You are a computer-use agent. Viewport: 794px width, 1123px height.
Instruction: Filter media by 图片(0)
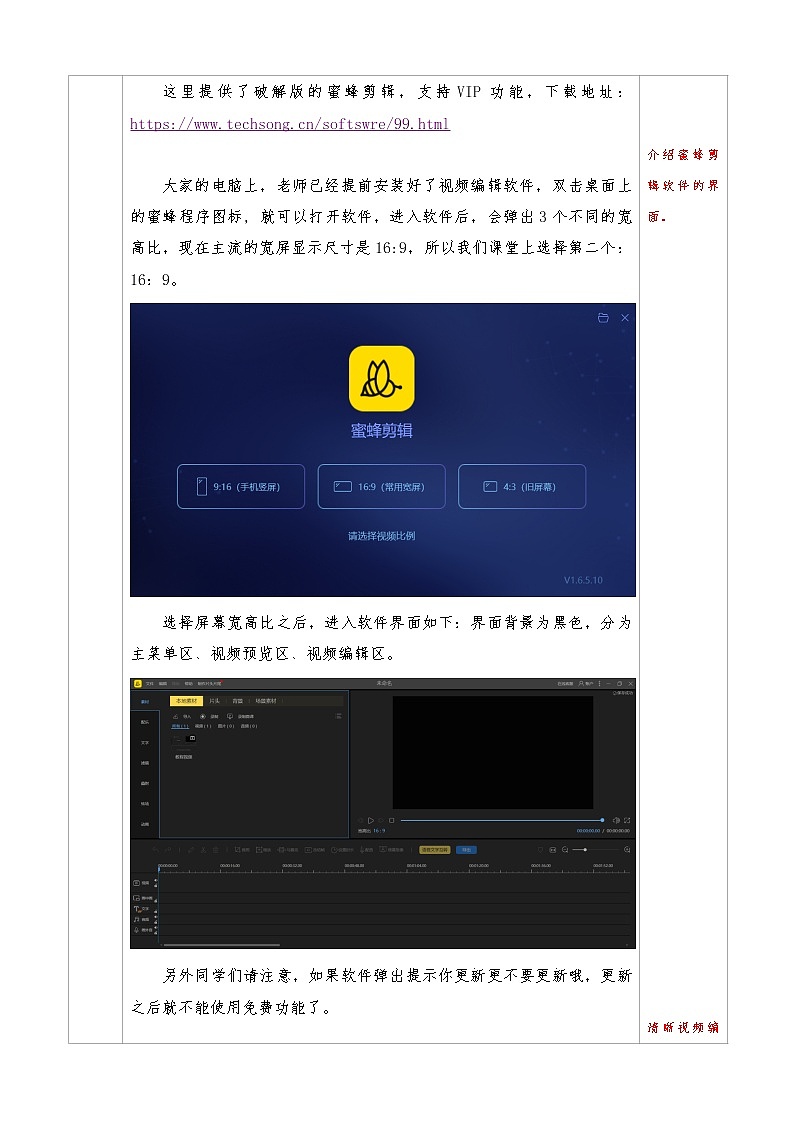click(x=226, y=726)
